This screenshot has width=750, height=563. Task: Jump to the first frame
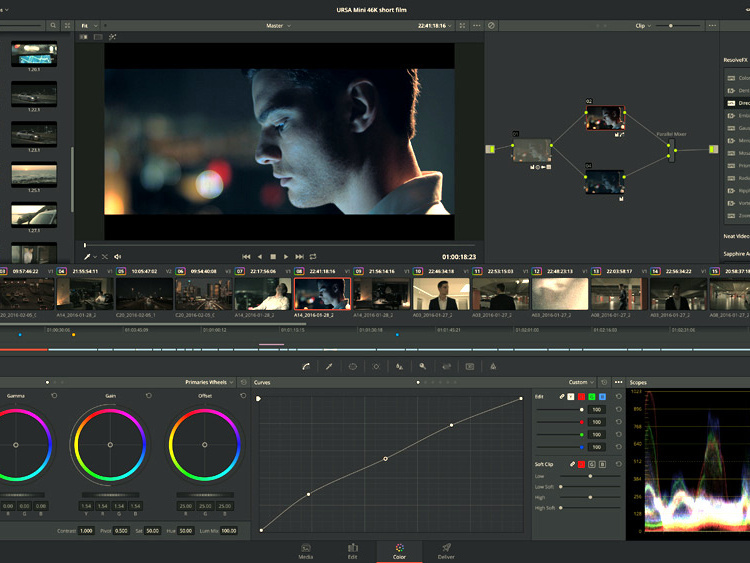246,257
